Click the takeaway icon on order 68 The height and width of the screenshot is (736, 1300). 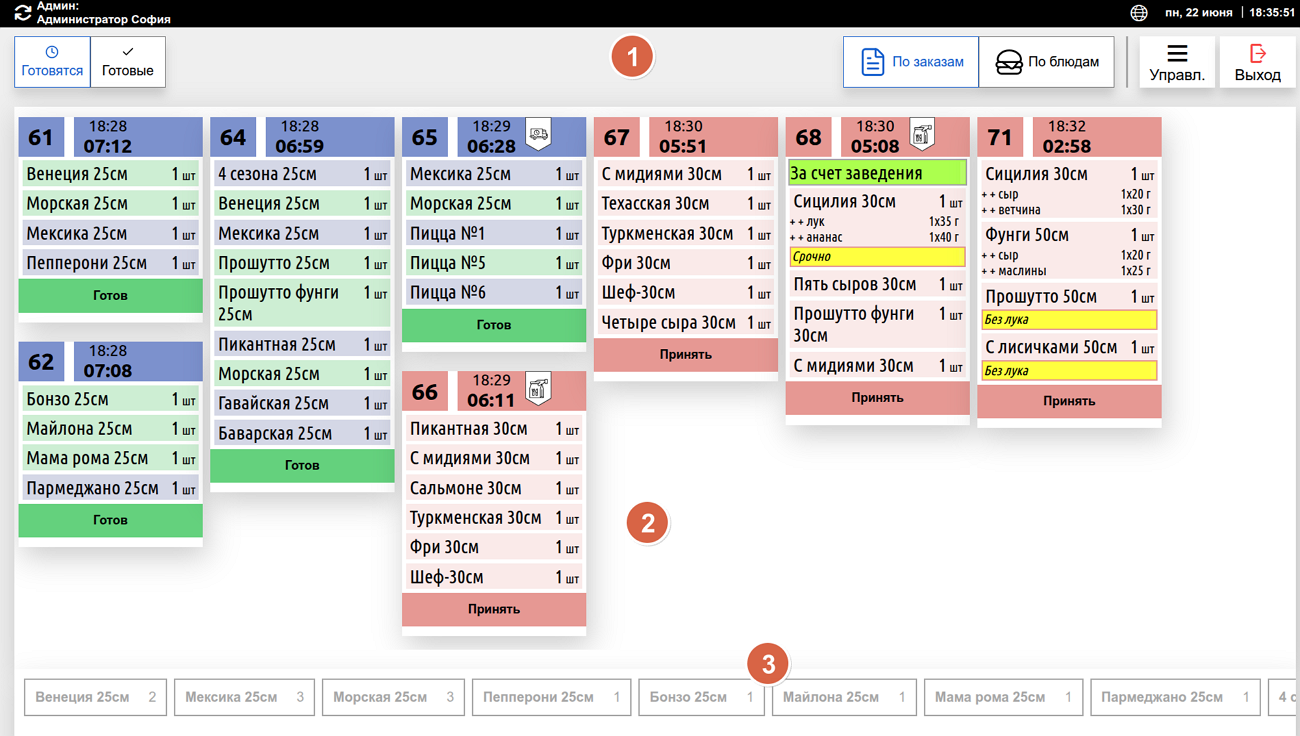coord(922,134)
